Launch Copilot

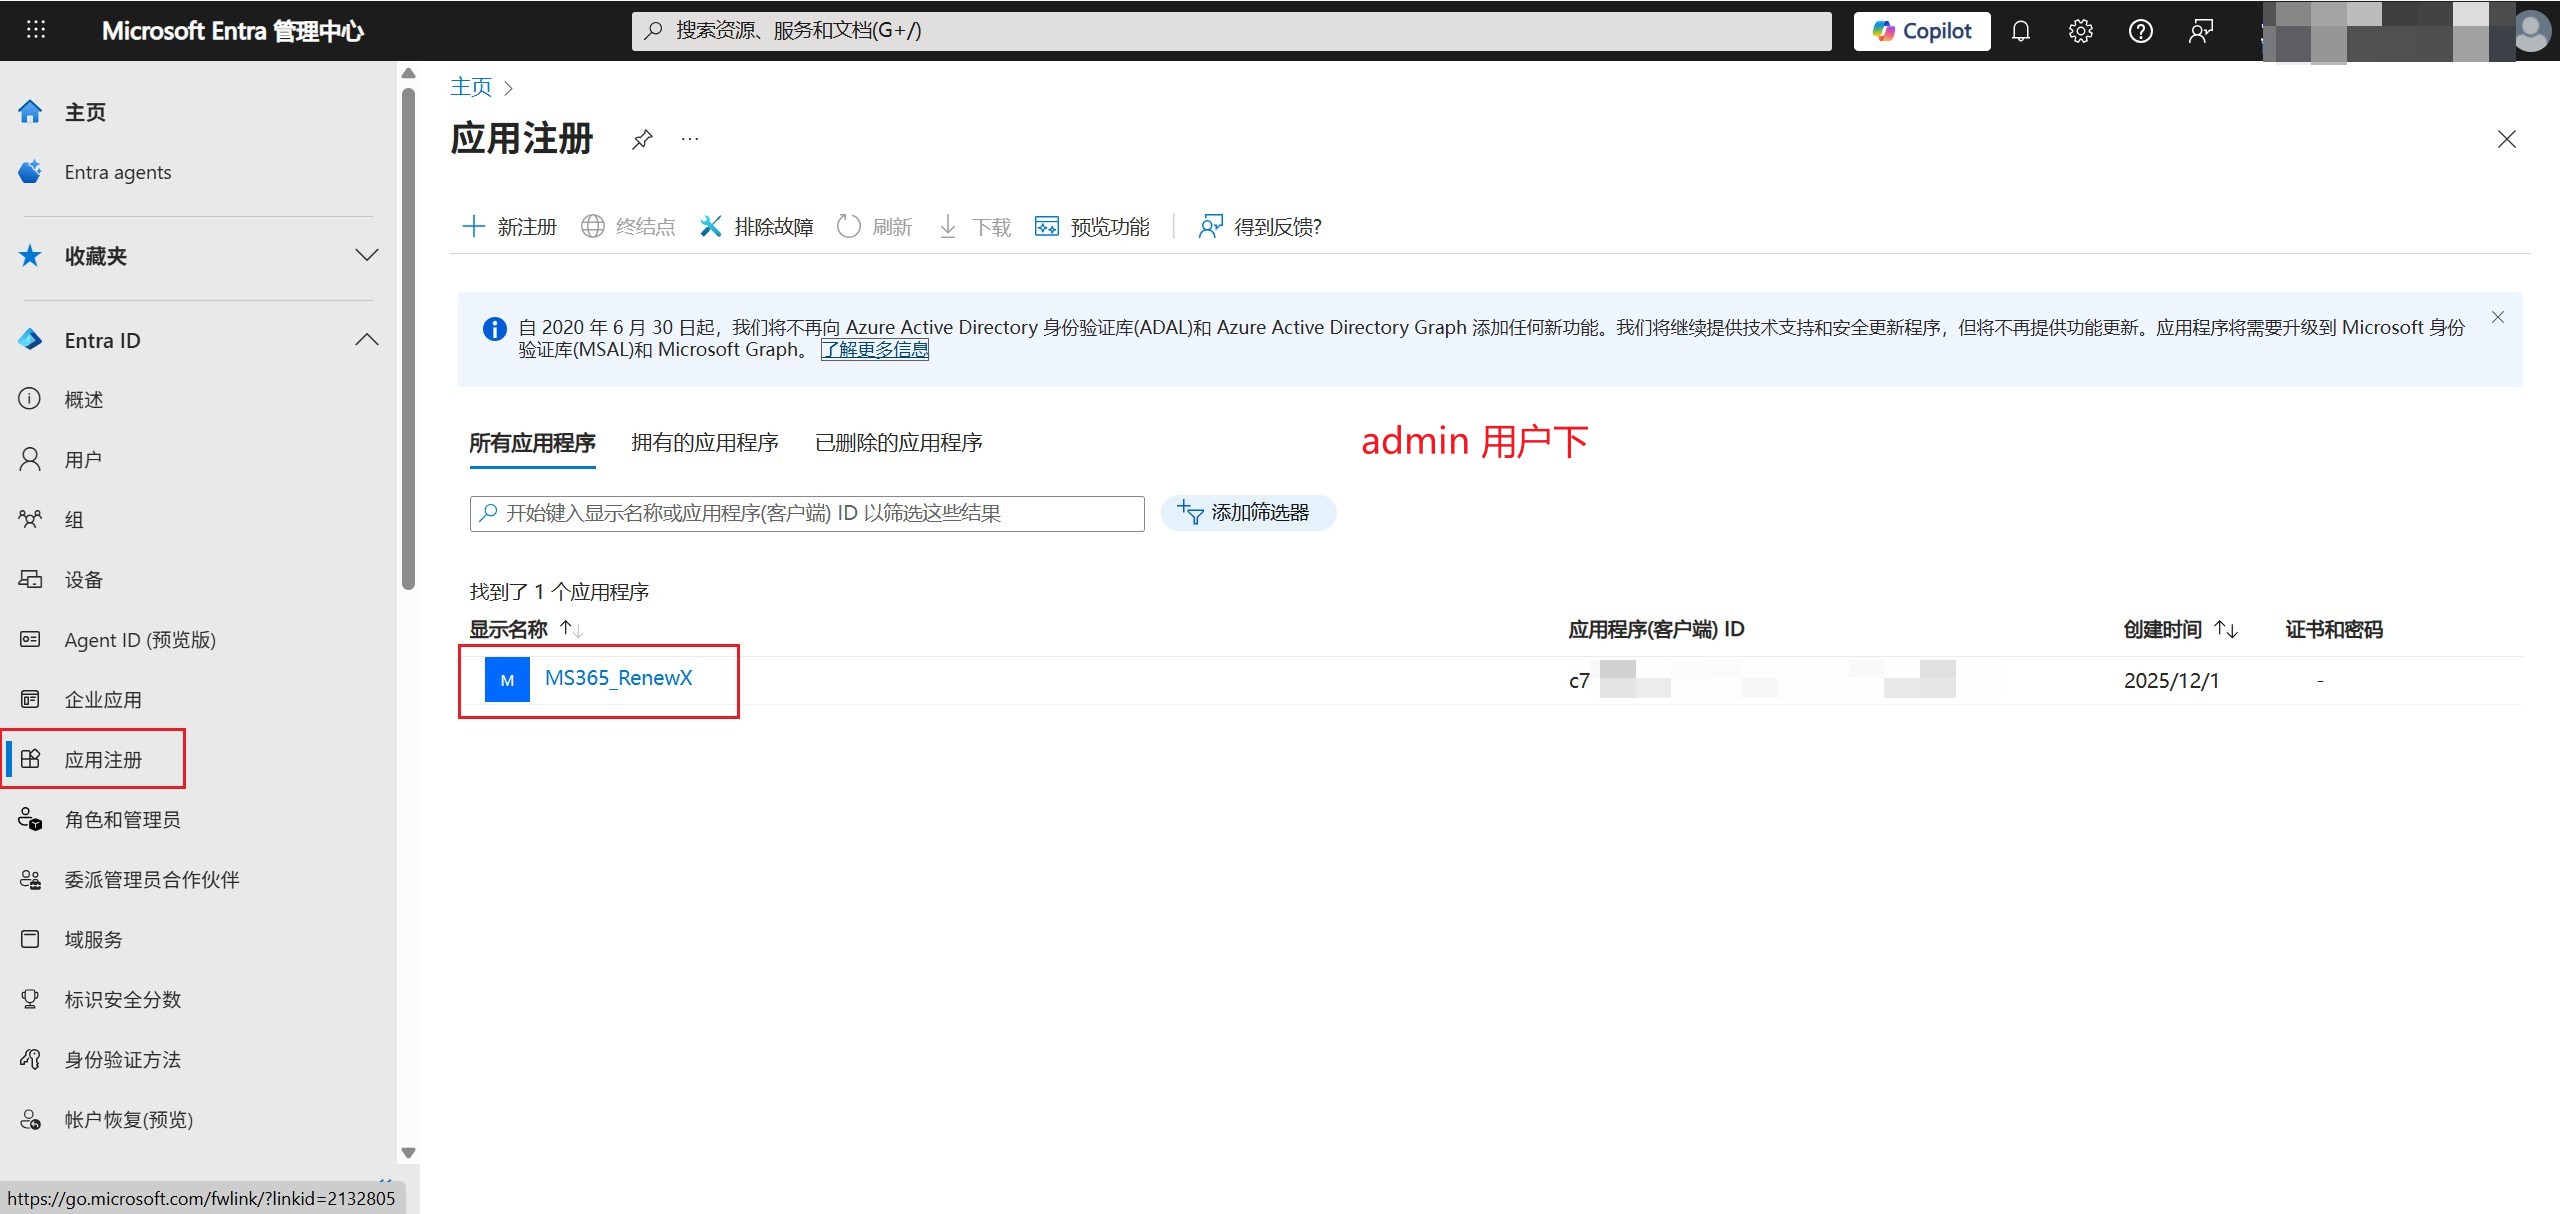1922,31
